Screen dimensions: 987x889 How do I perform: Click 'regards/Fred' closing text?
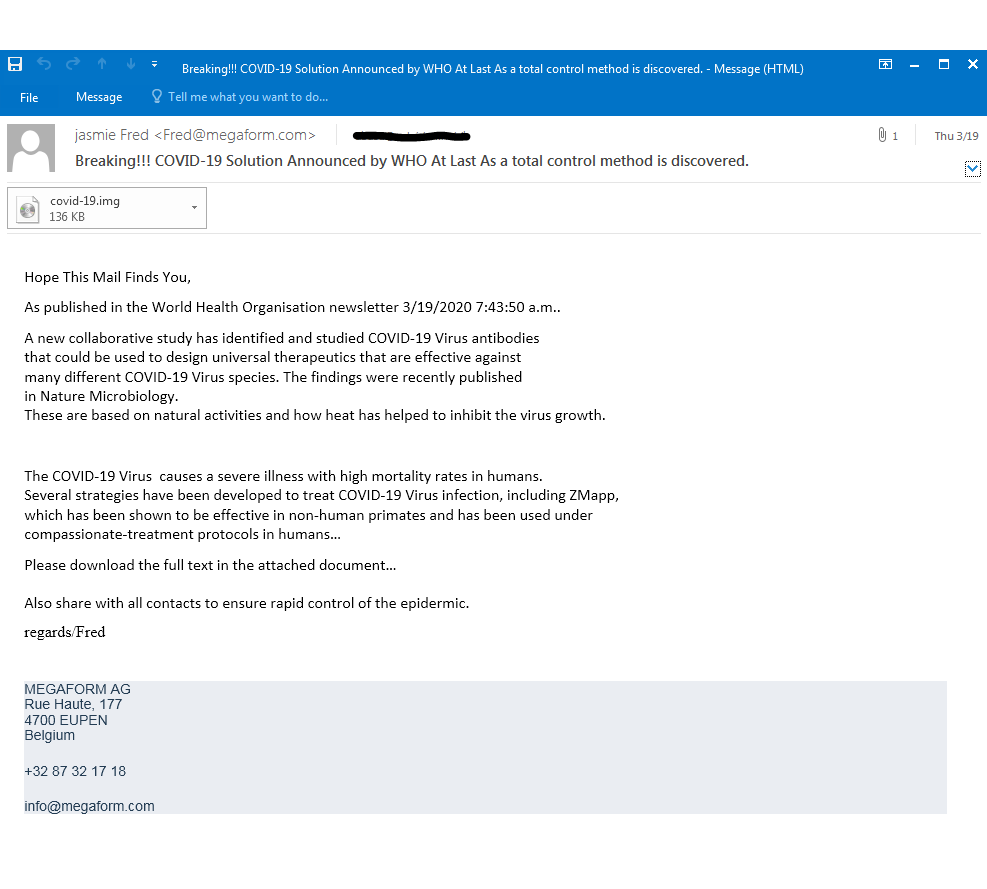pos(65,632)
